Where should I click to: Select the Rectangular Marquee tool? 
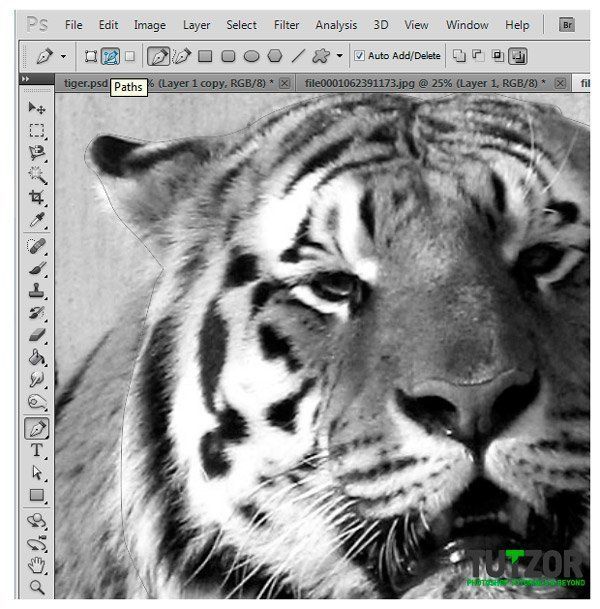pyautogui.click(x=37, y=130)
